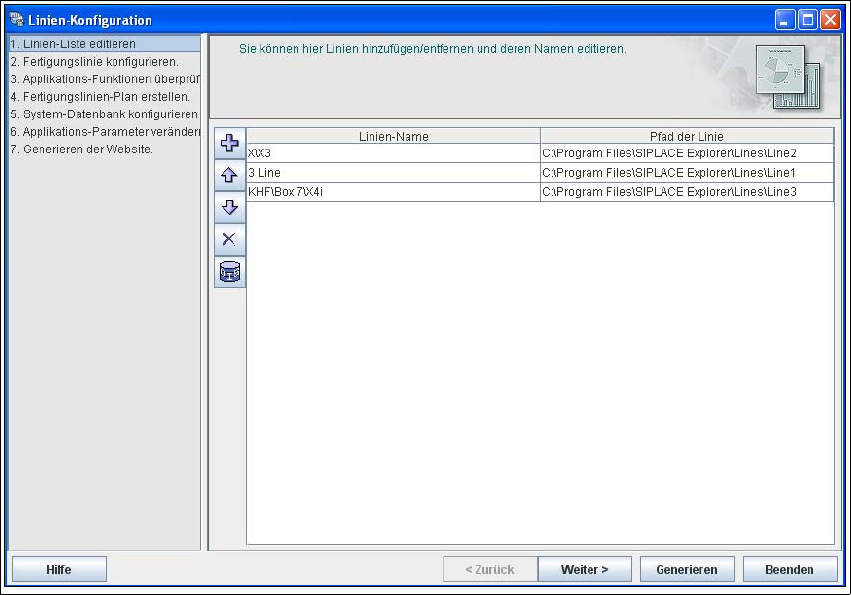Image resolution: width=851 pixels, height=595 pixels.
Task: Choose step 6 Applikations-Parameter verändern
Action: (x=104, y=131)
